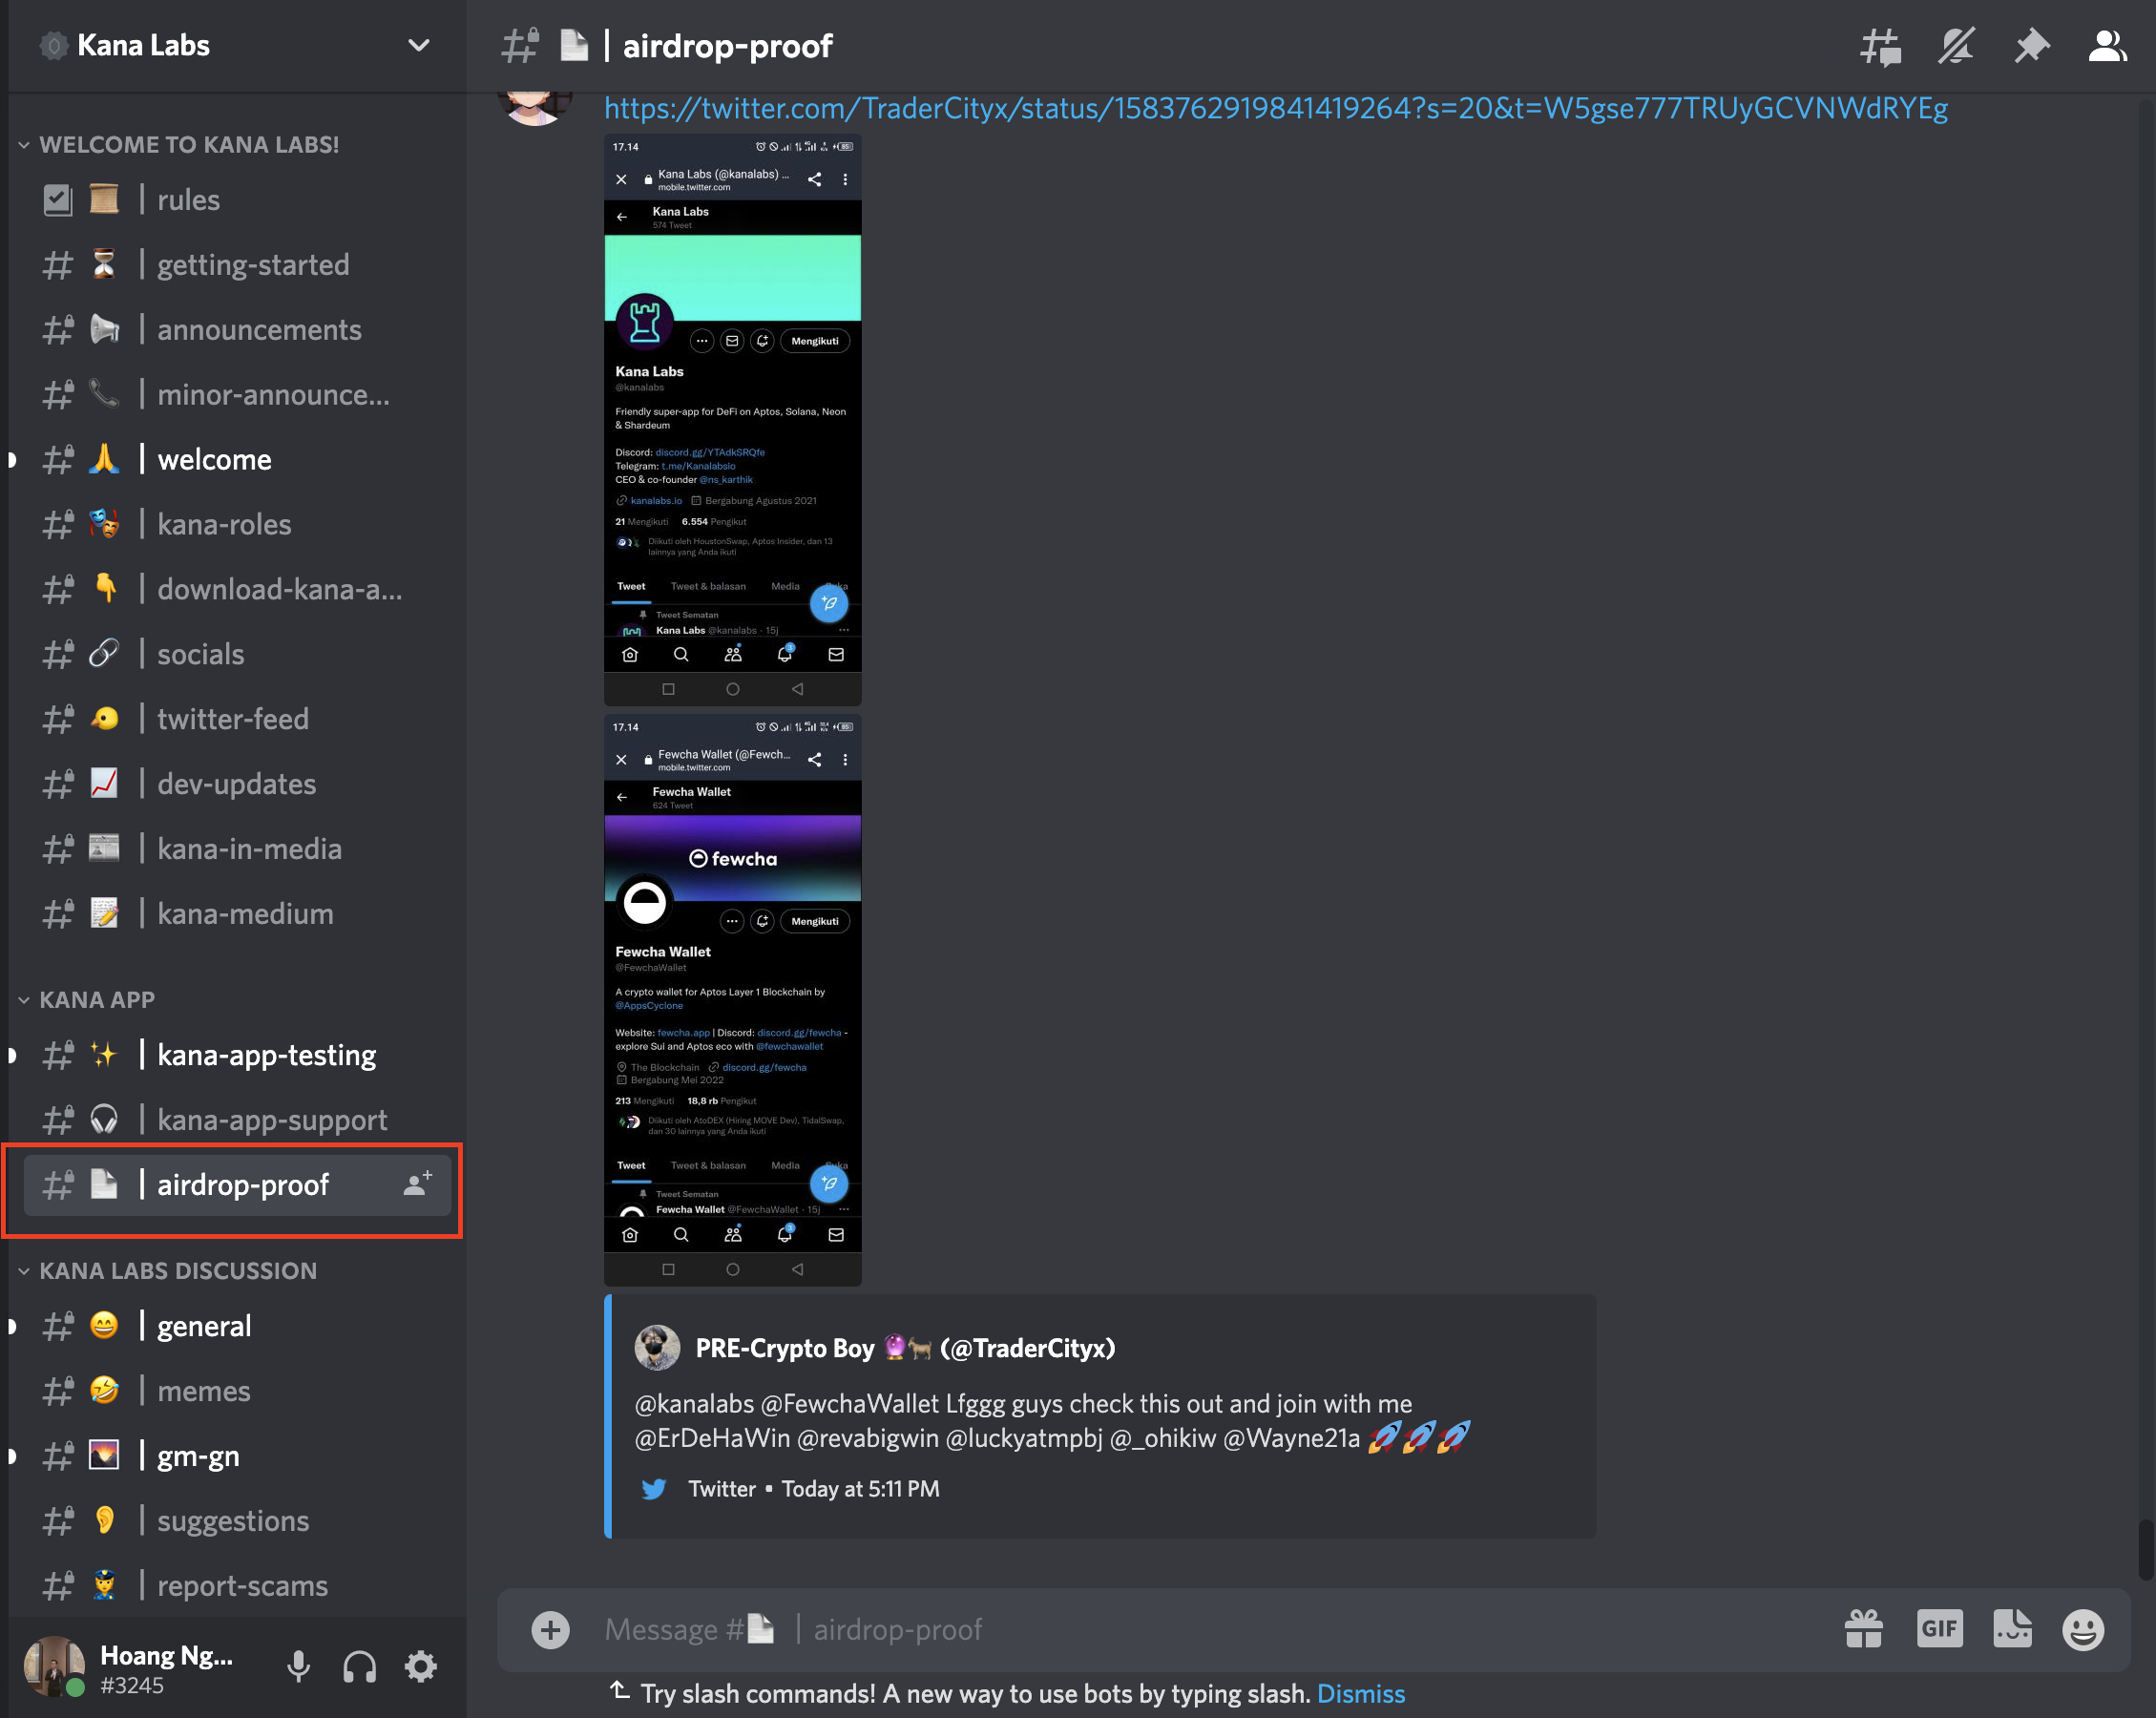
Task: Open the Threads icon in header
Action: (1880, 46)
